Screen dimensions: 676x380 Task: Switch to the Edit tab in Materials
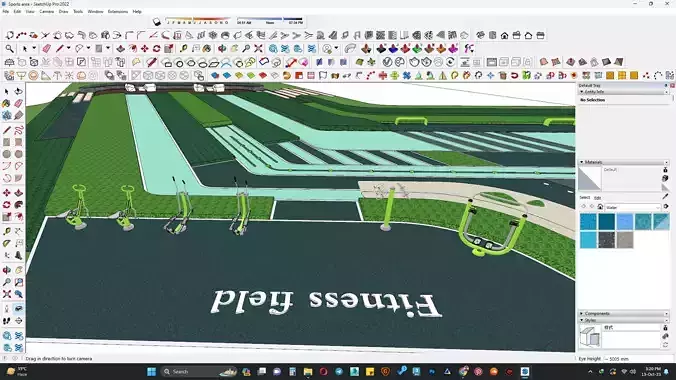point(598,198)
